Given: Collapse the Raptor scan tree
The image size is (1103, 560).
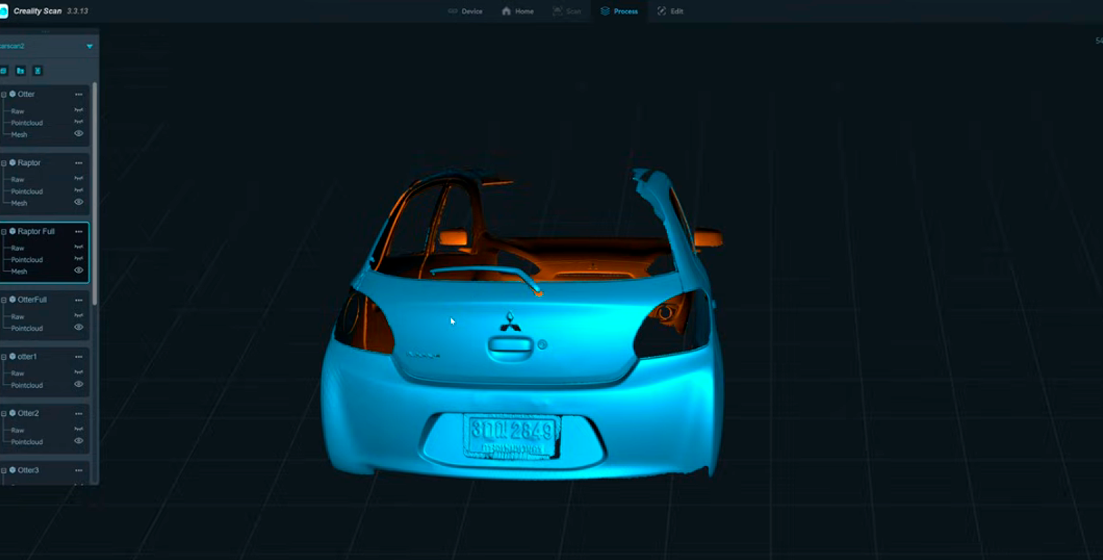Looking at the screenshot, I should pyautogui.click(x=4, y=163).
